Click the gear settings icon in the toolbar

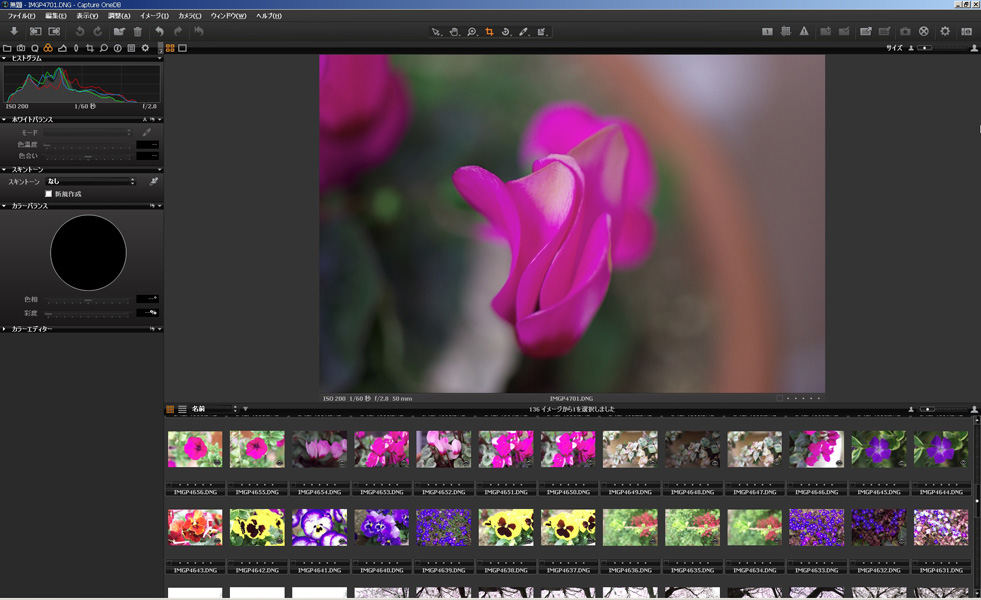pos(945,32)
